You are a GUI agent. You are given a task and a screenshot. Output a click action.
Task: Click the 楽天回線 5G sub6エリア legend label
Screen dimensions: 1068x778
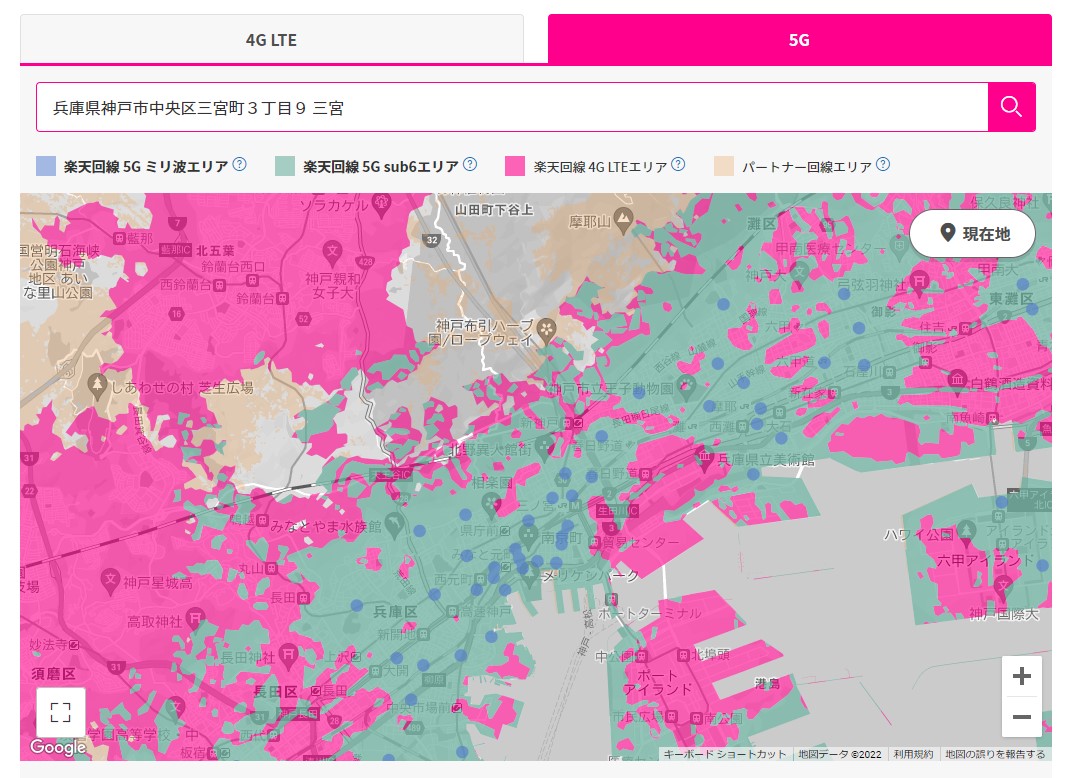point(381,166)
